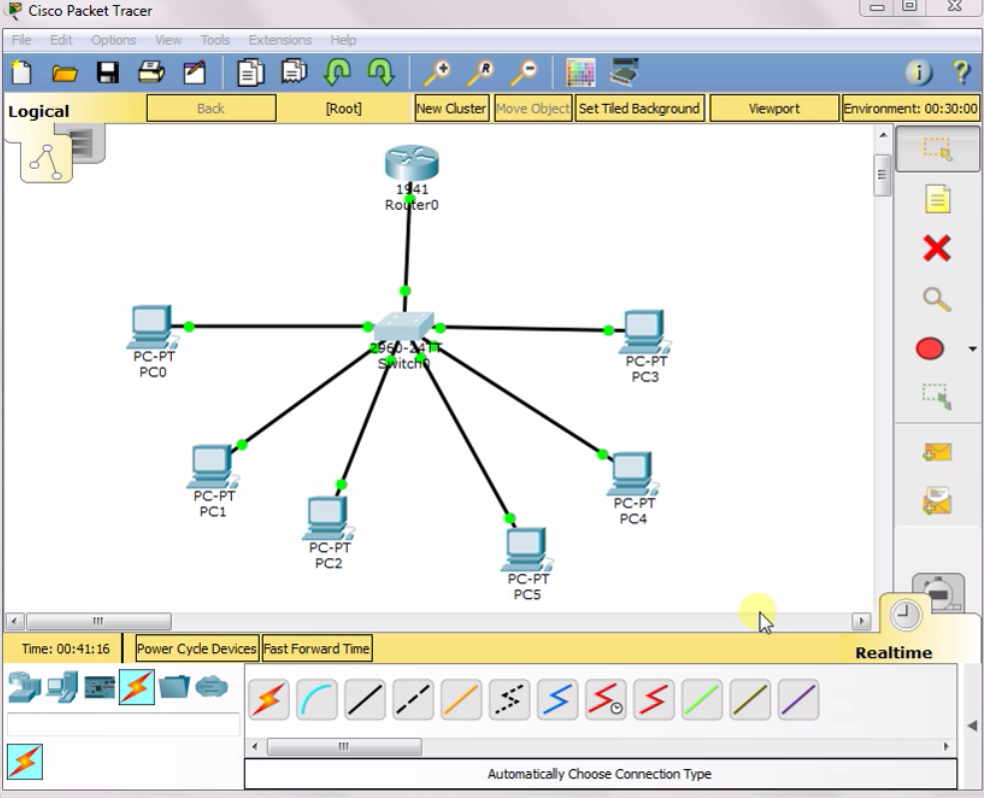Click Fast Forward Time button

[317, 649]
